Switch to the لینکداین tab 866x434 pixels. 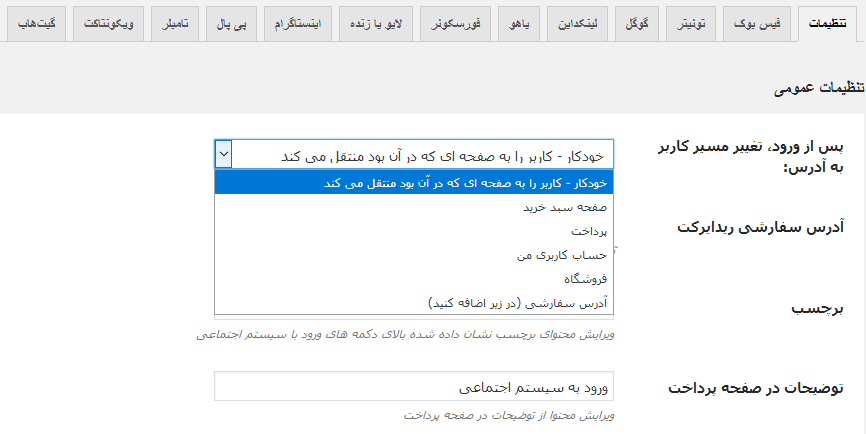(577, 24)
